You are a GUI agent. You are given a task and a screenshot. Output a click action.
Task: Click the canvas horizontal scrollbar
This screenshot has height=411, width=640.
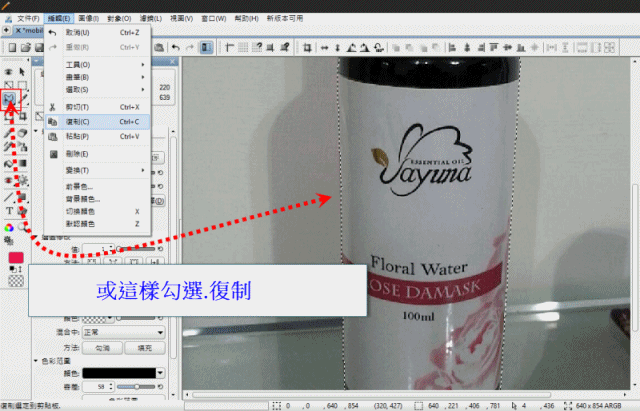[x=371, y=395]
